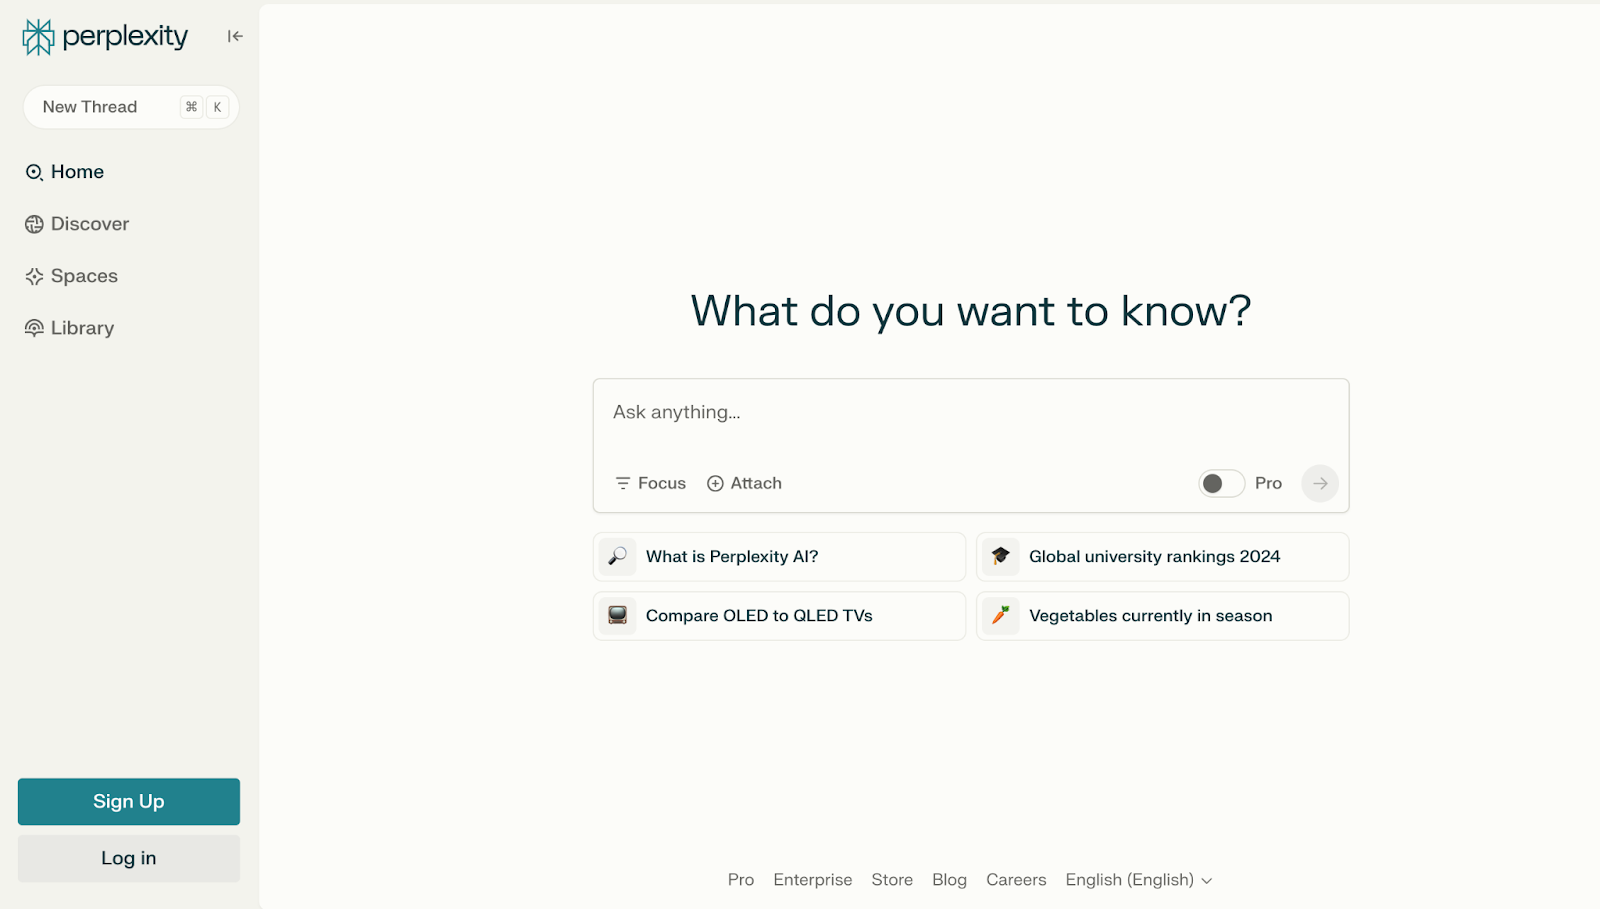Click the graduation cap suggestion icon

(x=1001, y=556)
